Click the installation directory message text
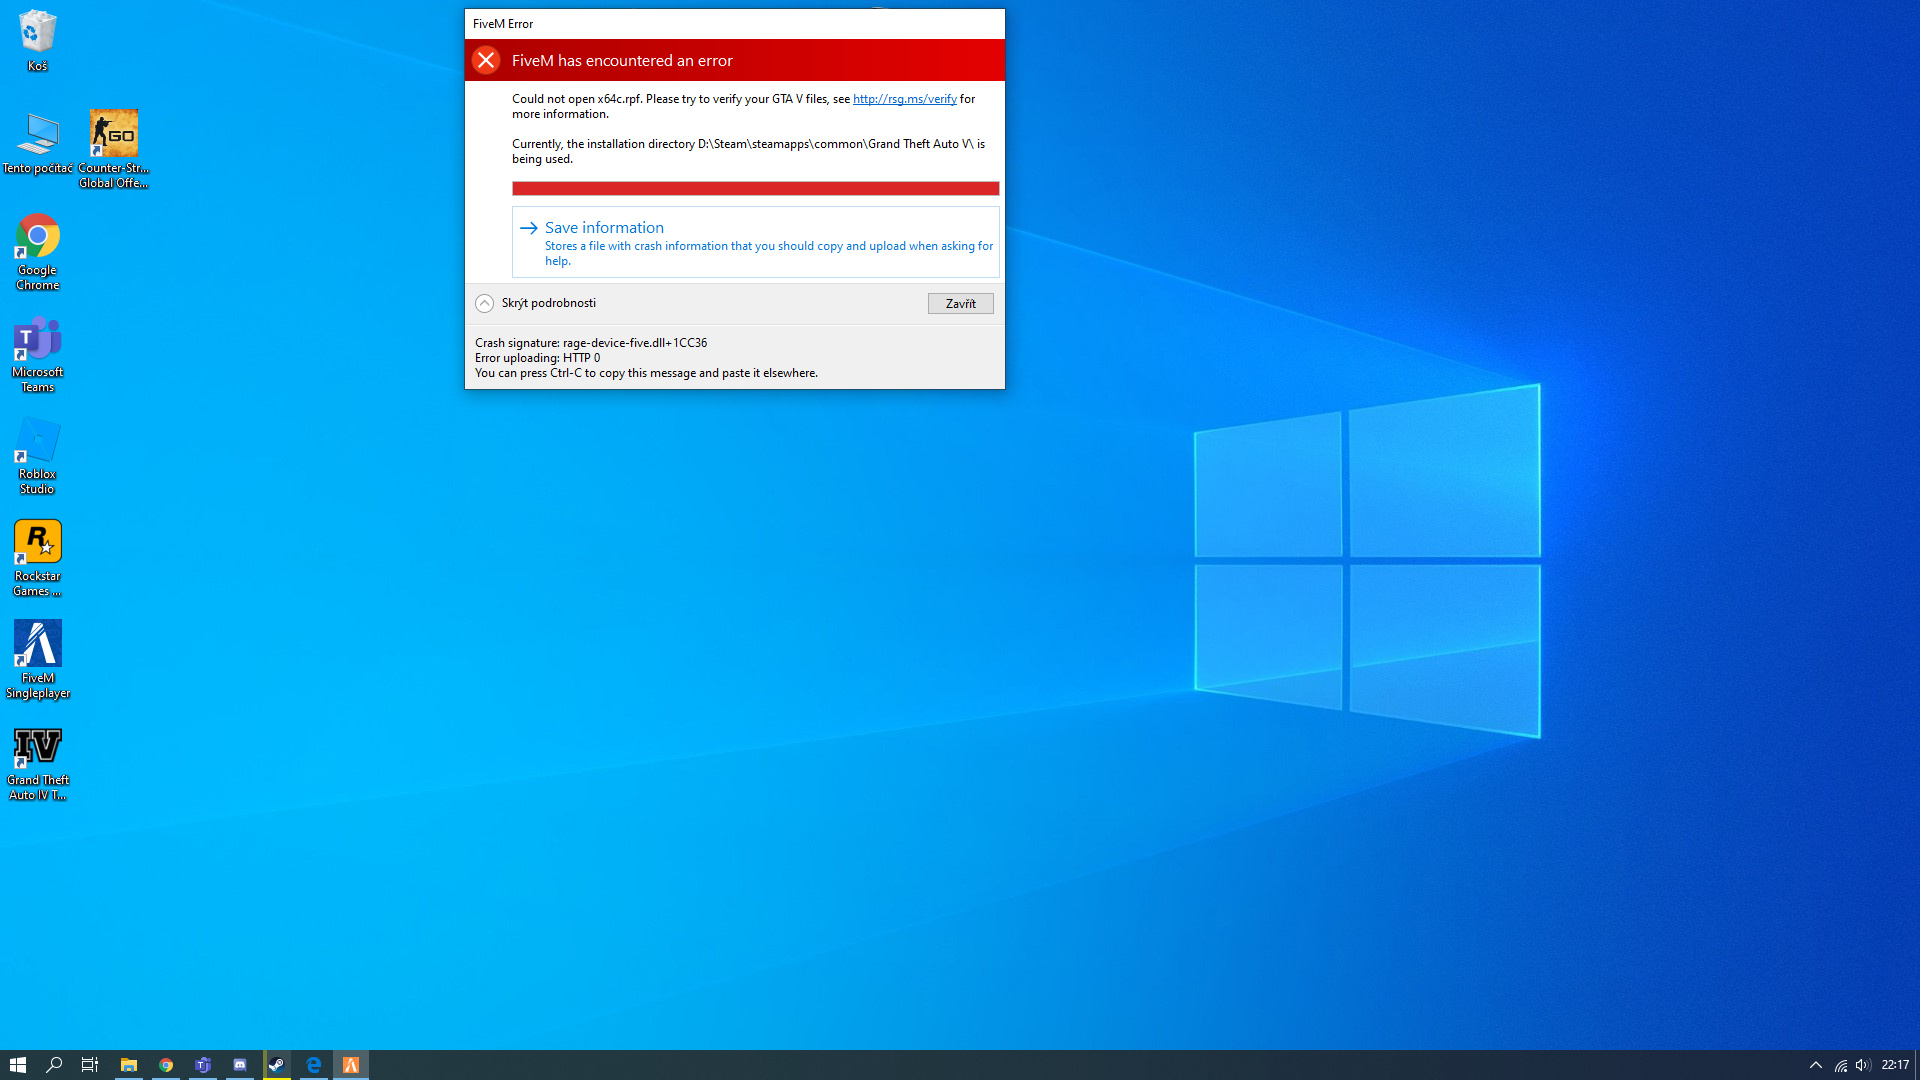 (748, 151)
